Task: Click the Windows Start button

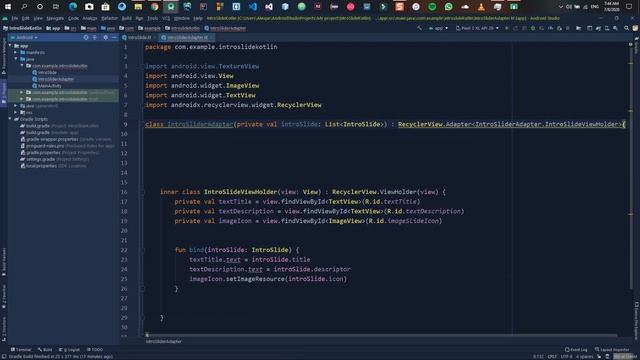Action: [x=8, y=7]
